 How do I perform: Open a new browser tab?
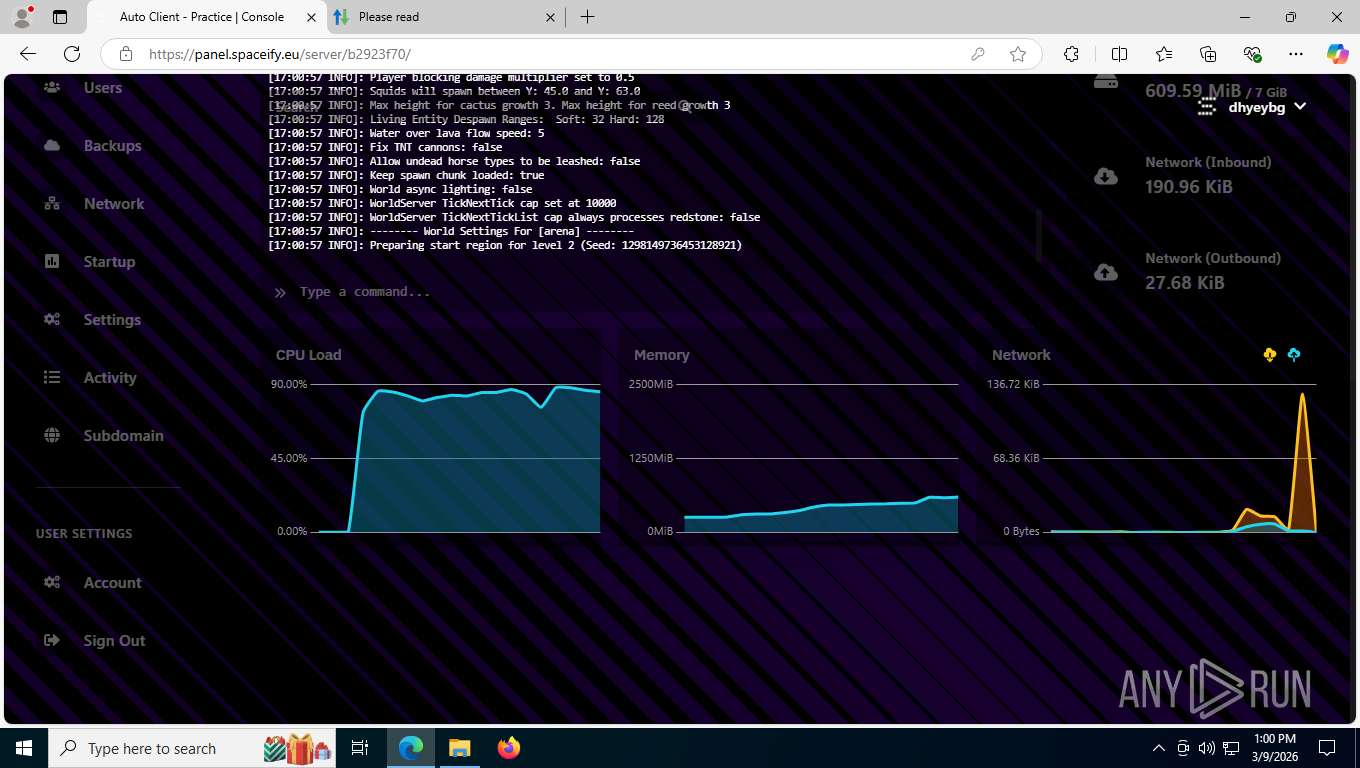587,17
